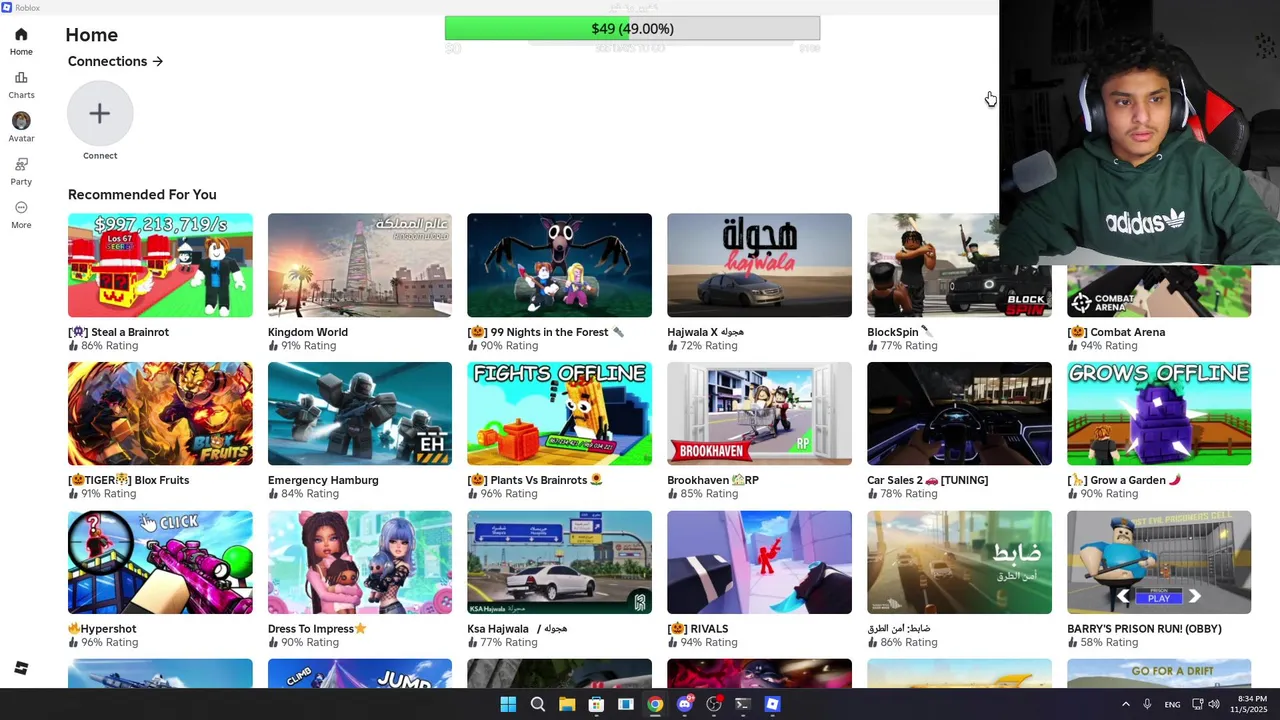
Task: Open File Explorer from the taskbar
Action: pyautogui.click(x=567, y=704)
